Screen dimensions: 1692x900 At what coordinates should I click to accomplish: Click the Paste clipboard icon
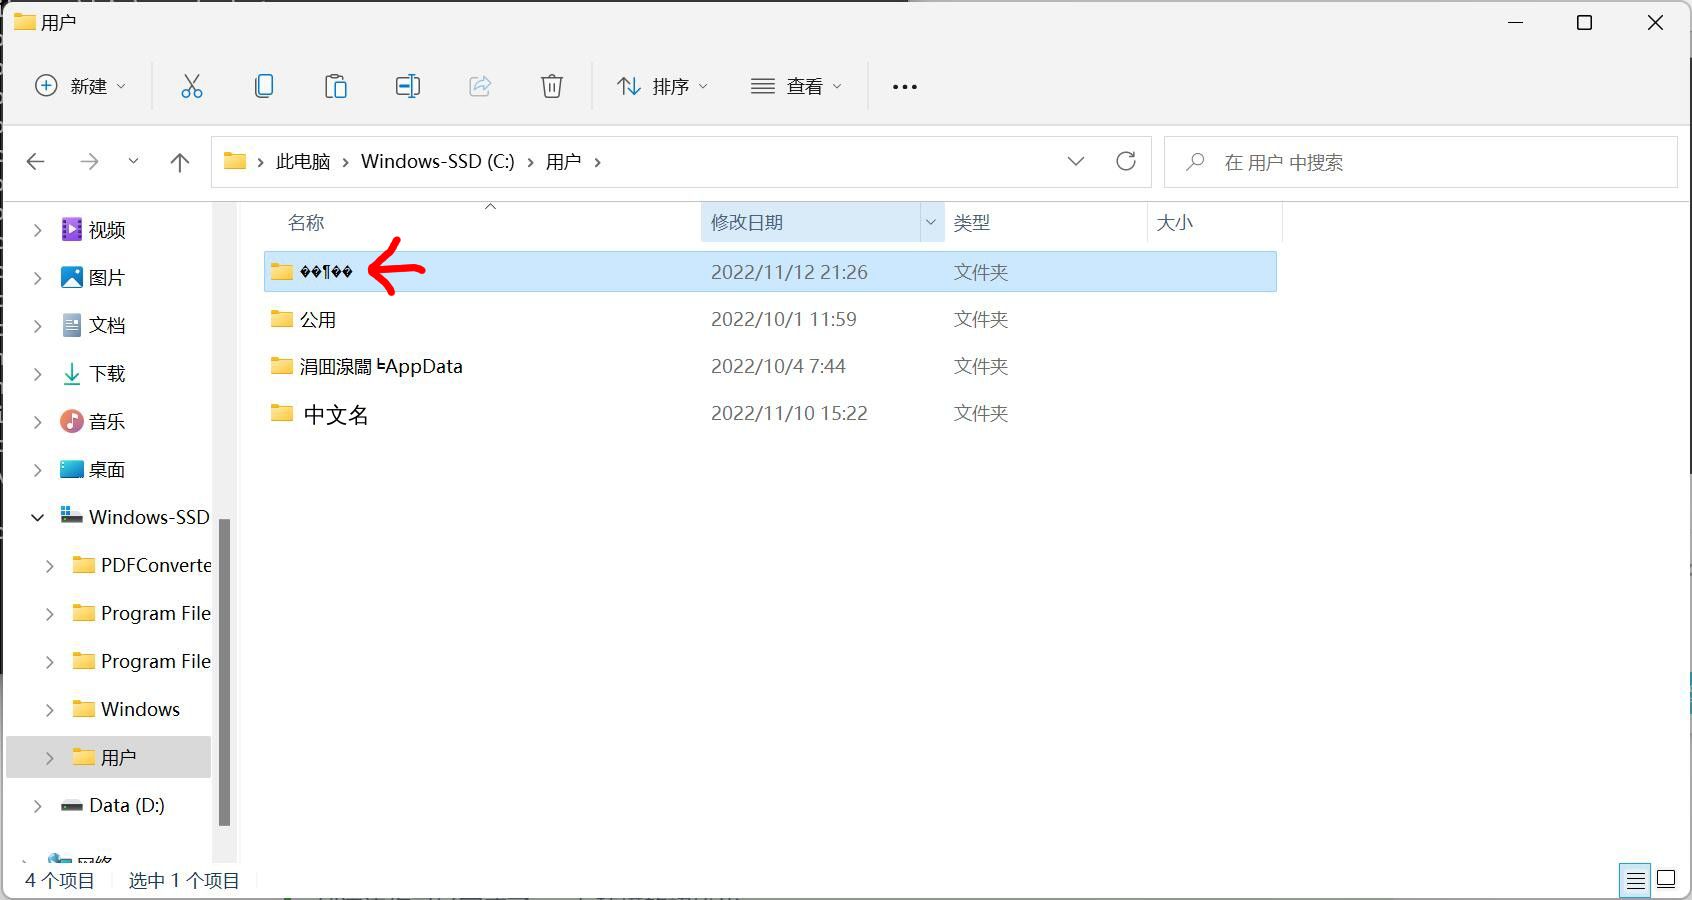click(x=336, y=87)
